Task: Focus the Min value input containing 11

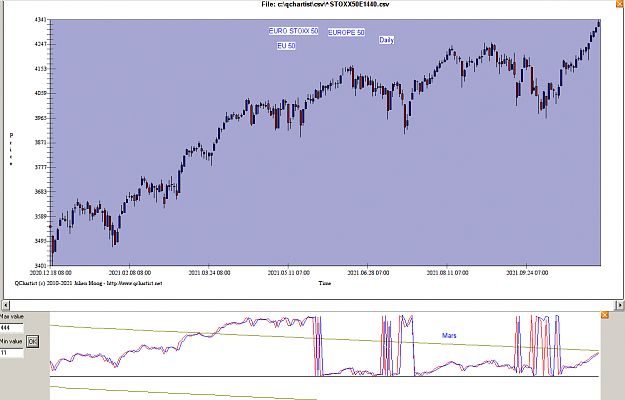Action: pyautogui.click(x=12, y=353)
